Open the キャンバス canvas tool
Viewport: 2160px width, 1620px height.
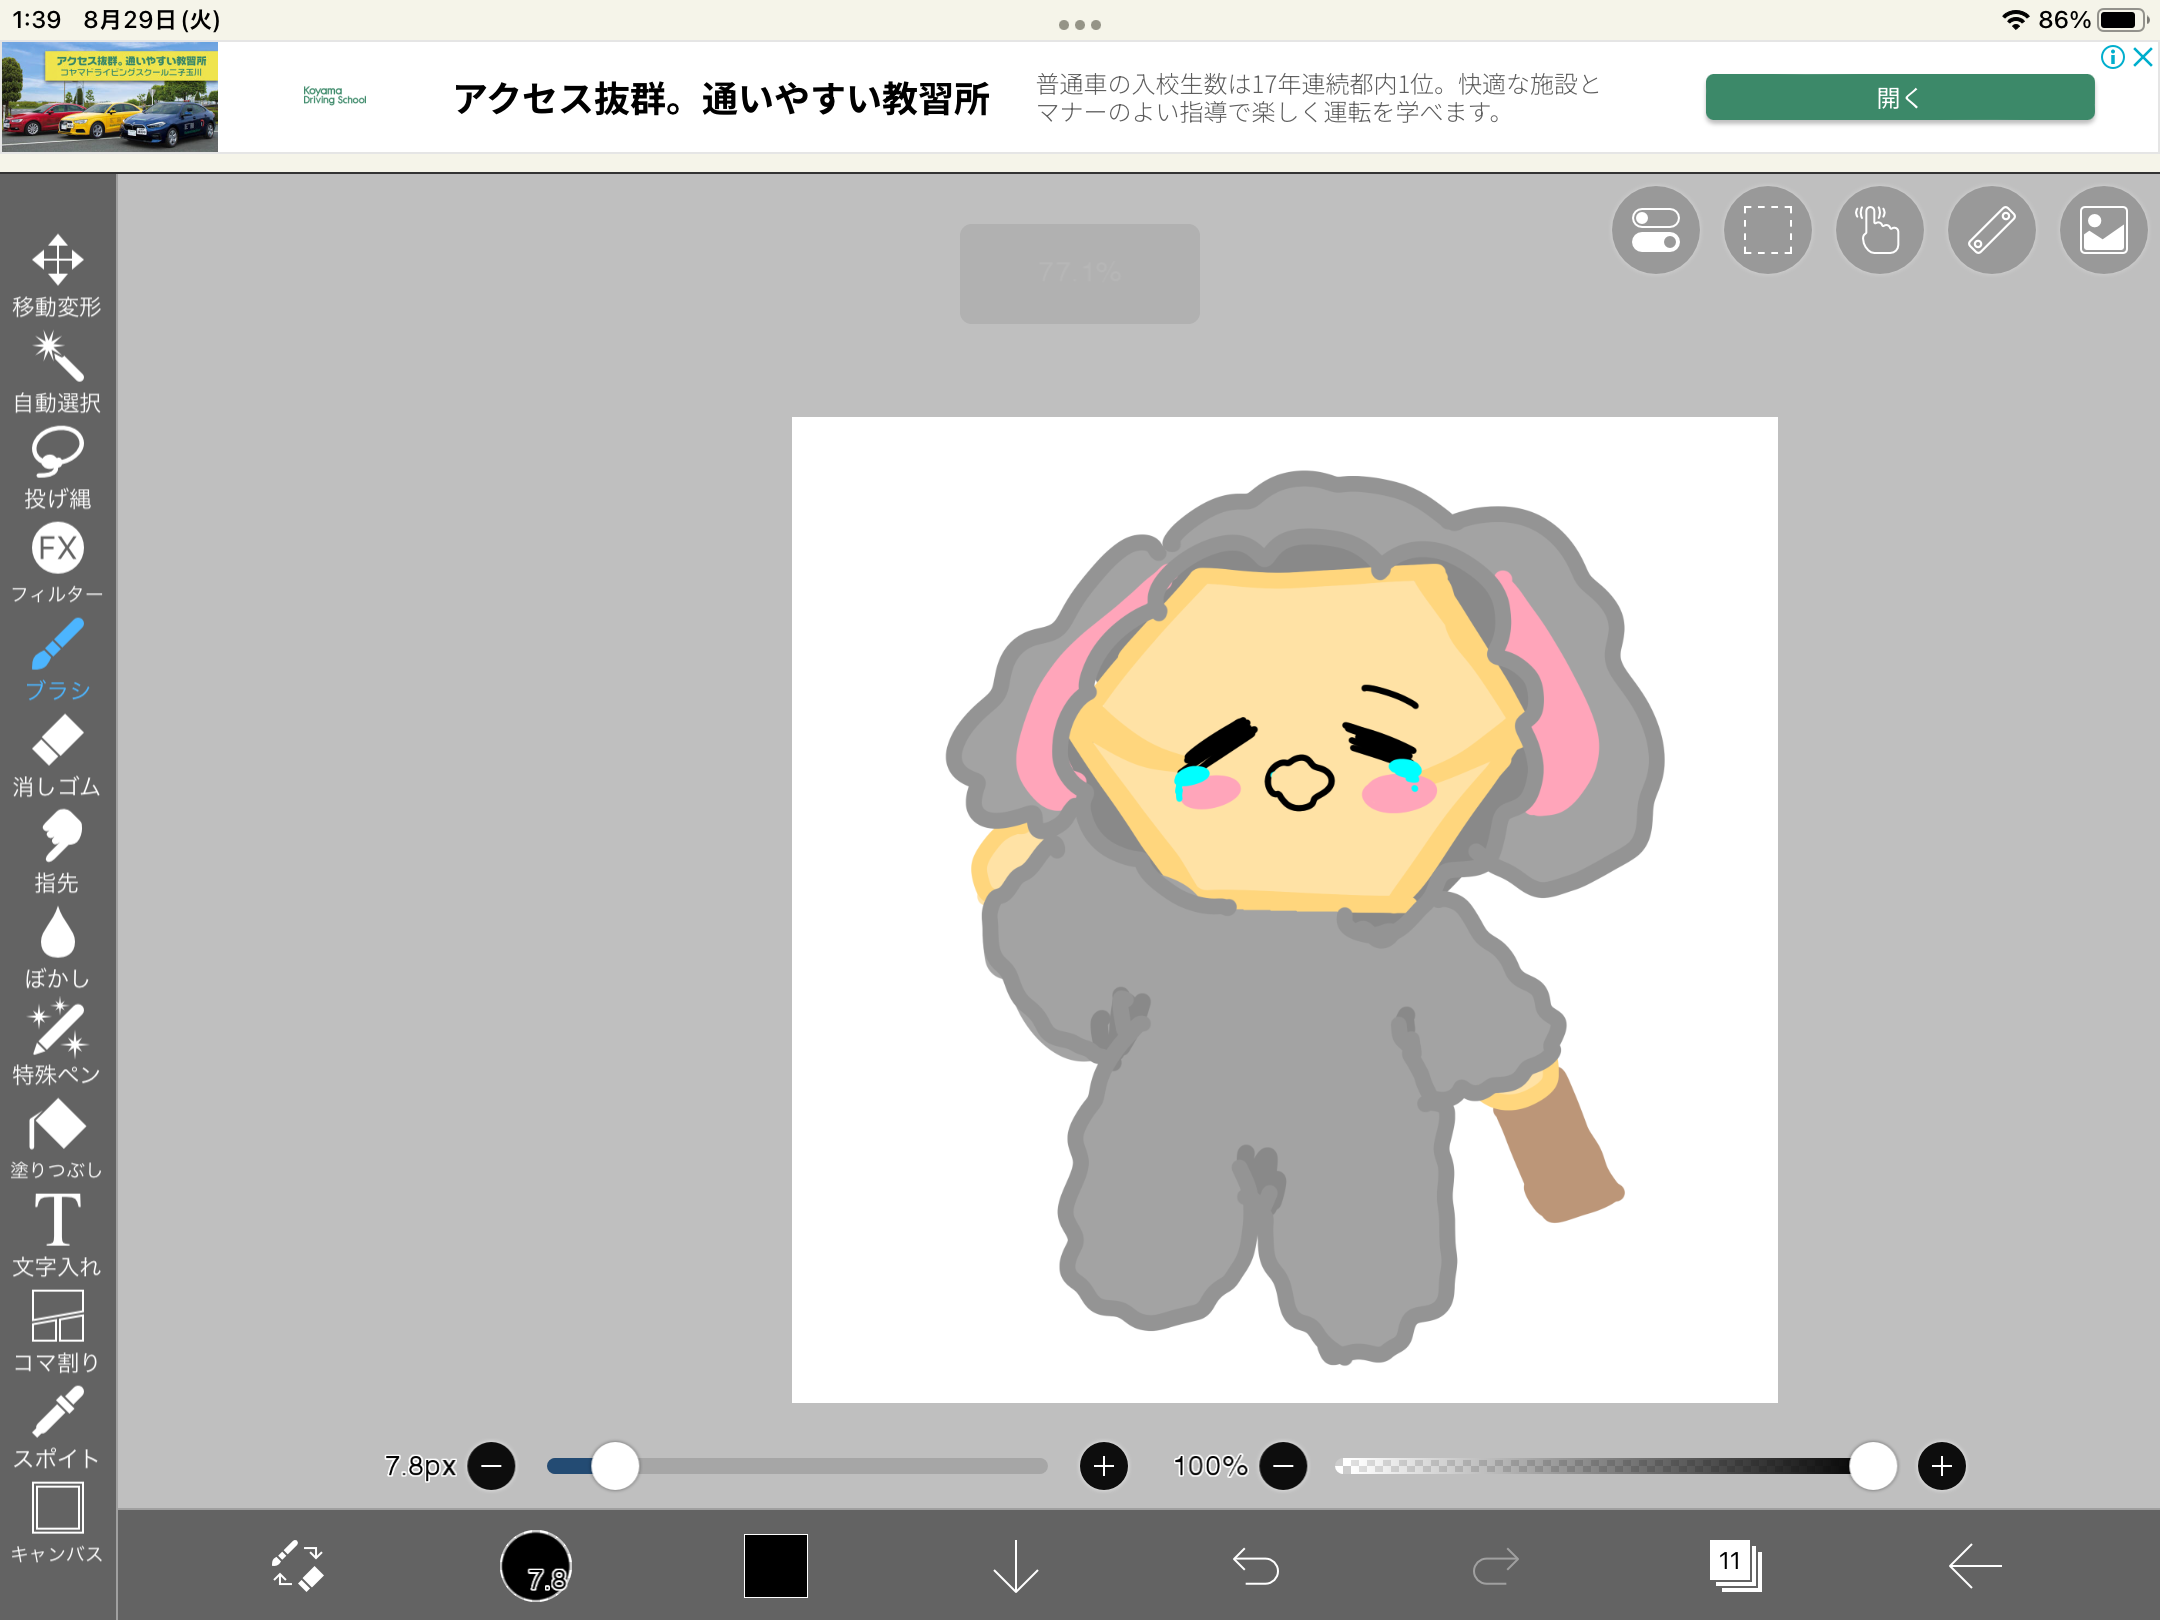pyautogui.click(x=57, y=1524)
